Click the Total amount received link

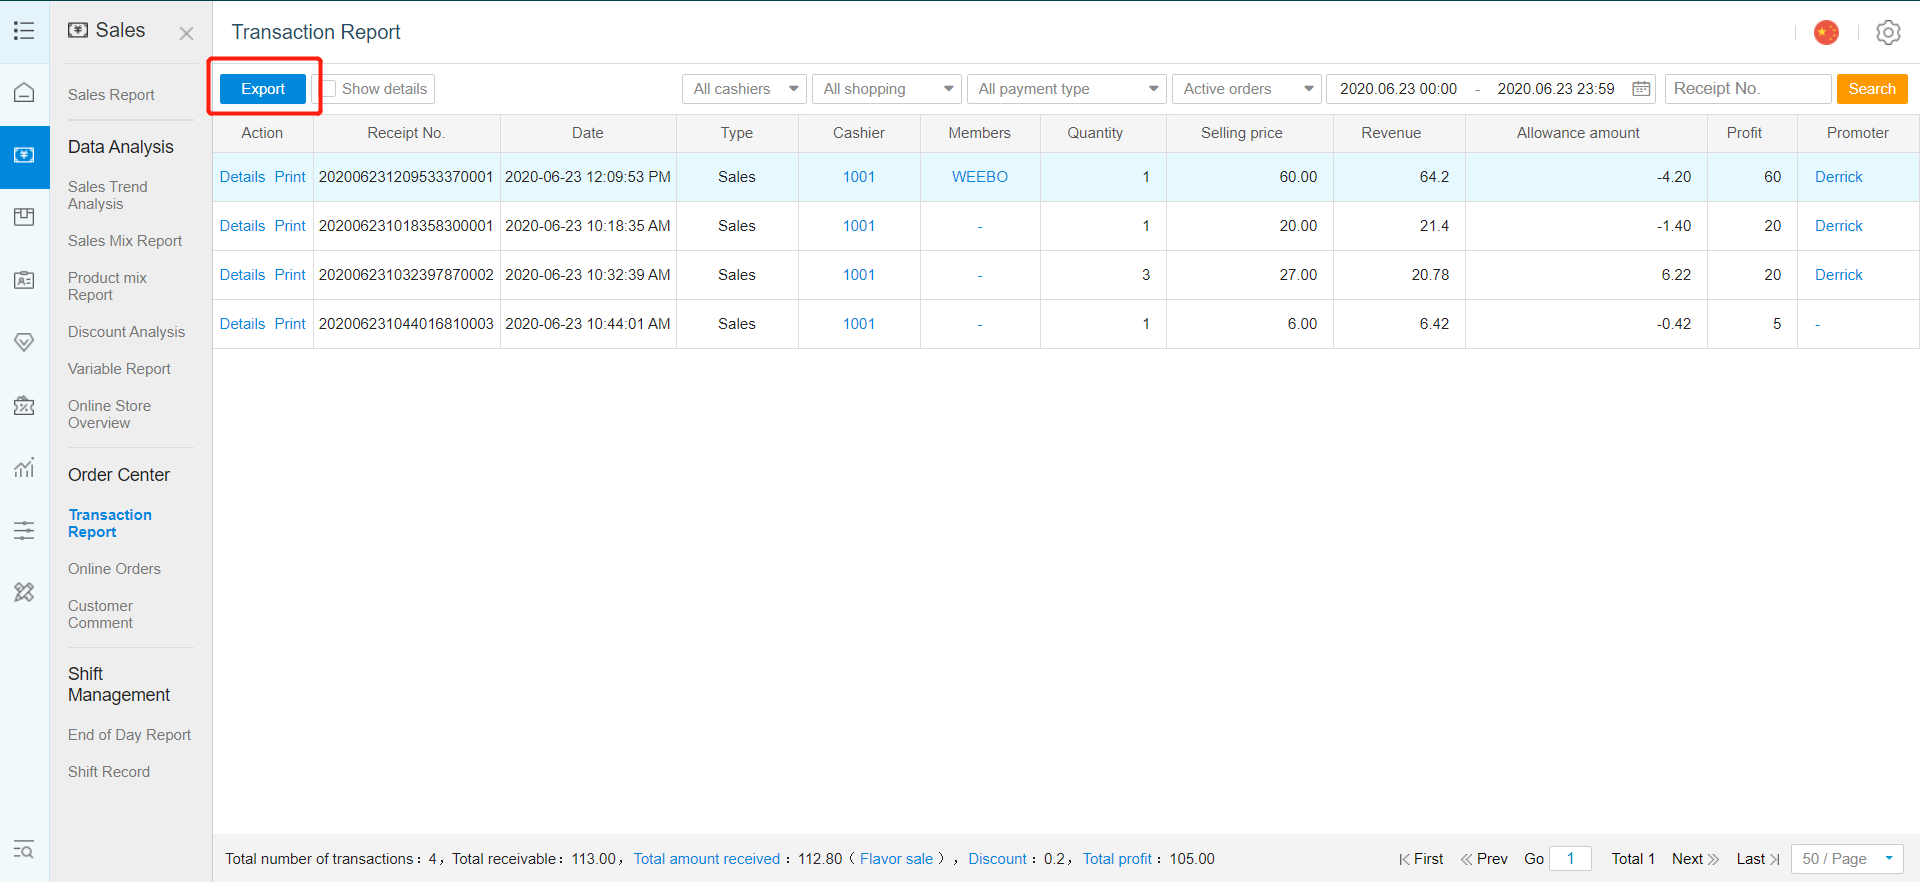click(707, 859)
